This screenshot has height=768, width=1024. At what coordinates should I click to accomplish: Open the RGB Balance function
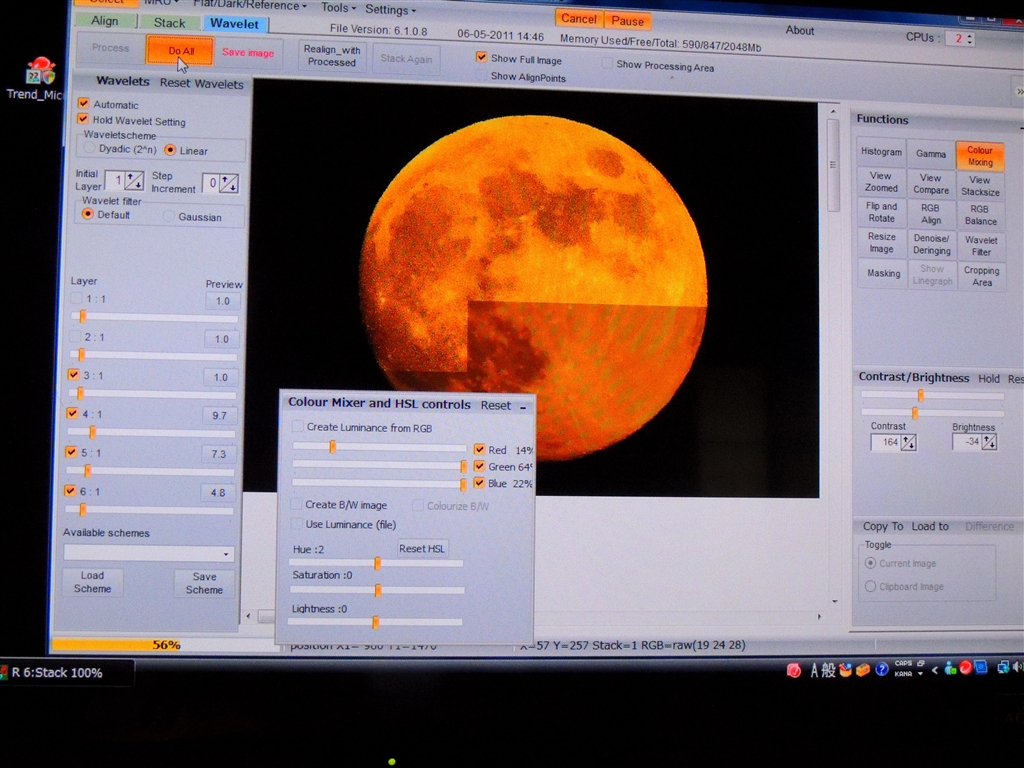coord(980,214)
